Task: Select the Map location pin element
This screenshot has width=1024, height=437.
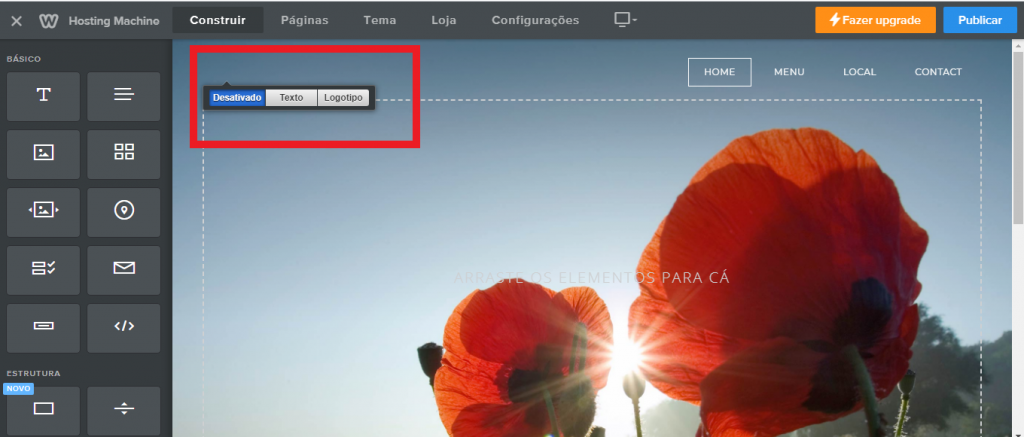Action: pyautogui.click(x=123, y=212)
